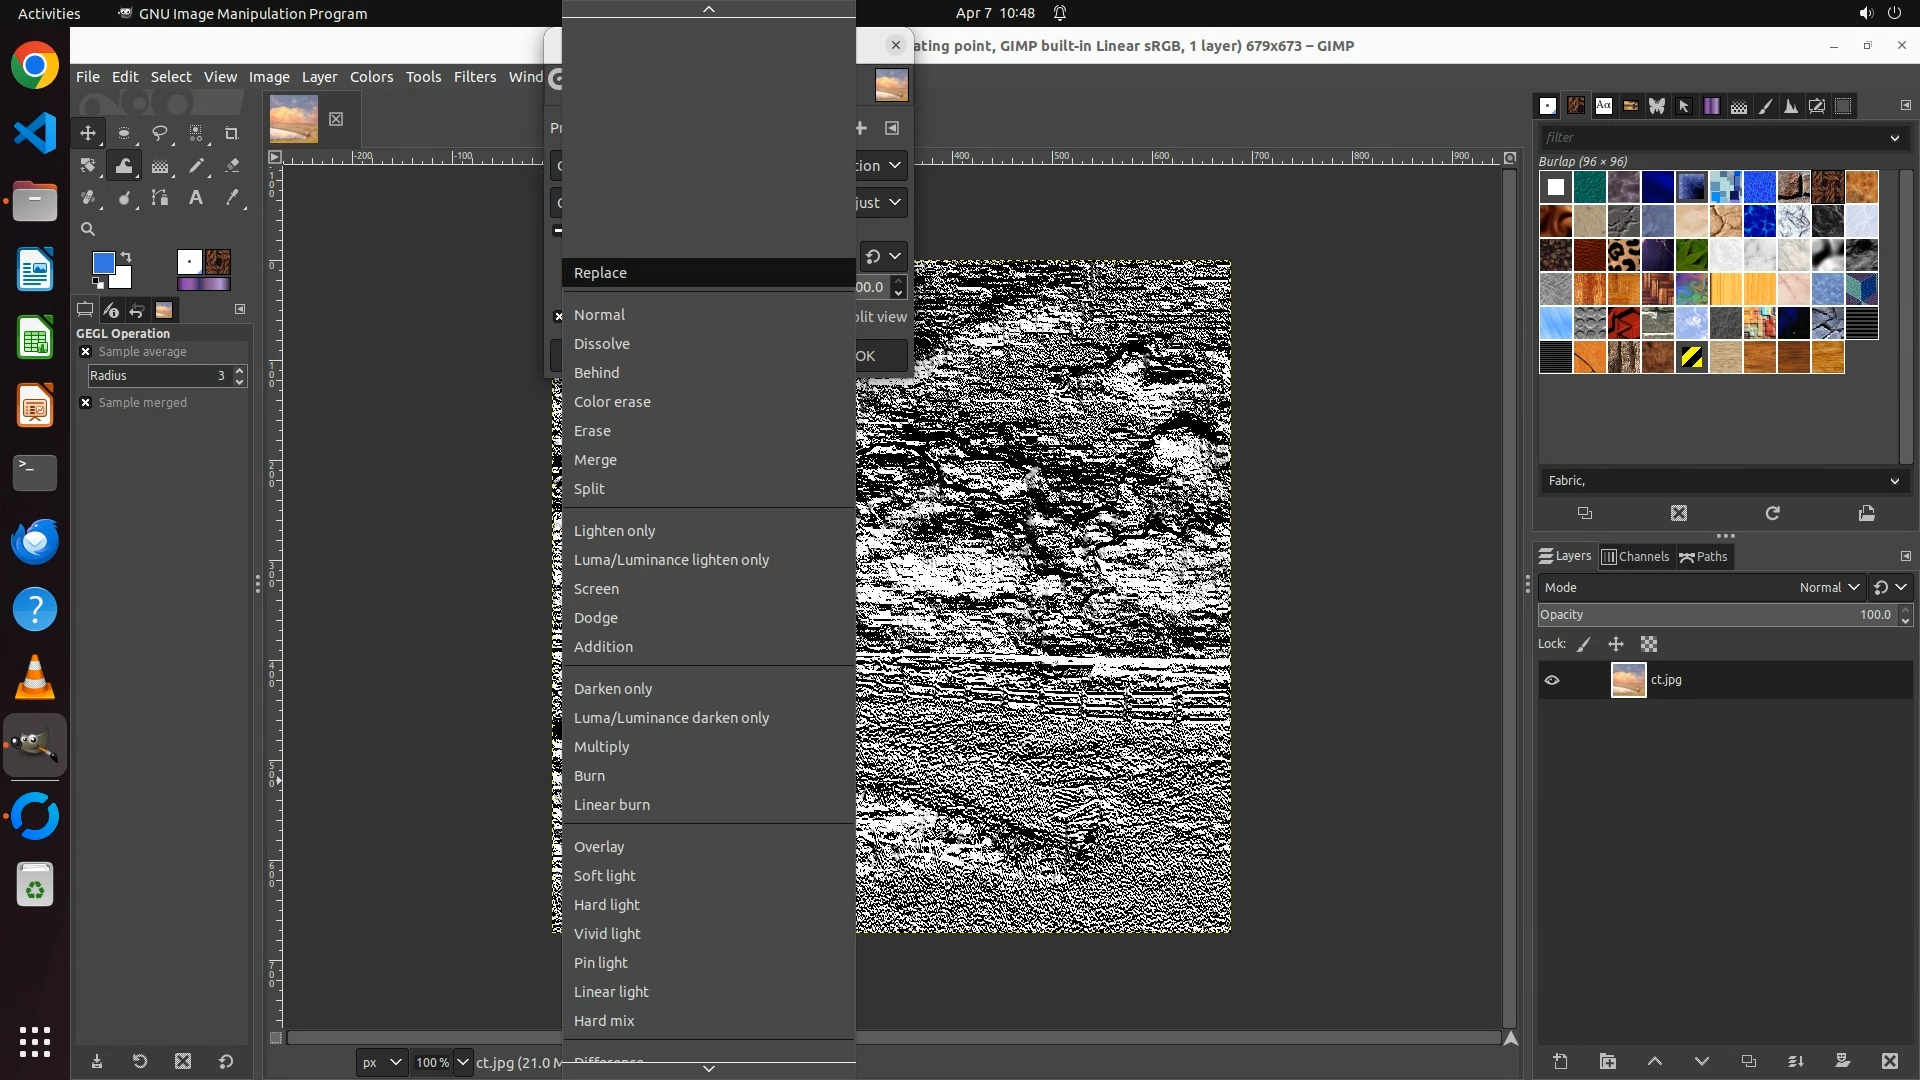The width and height of the screenshot is (1920, 1080).
Task: Open the layer Mode Normal dropdown
Action: (1829, 588)
